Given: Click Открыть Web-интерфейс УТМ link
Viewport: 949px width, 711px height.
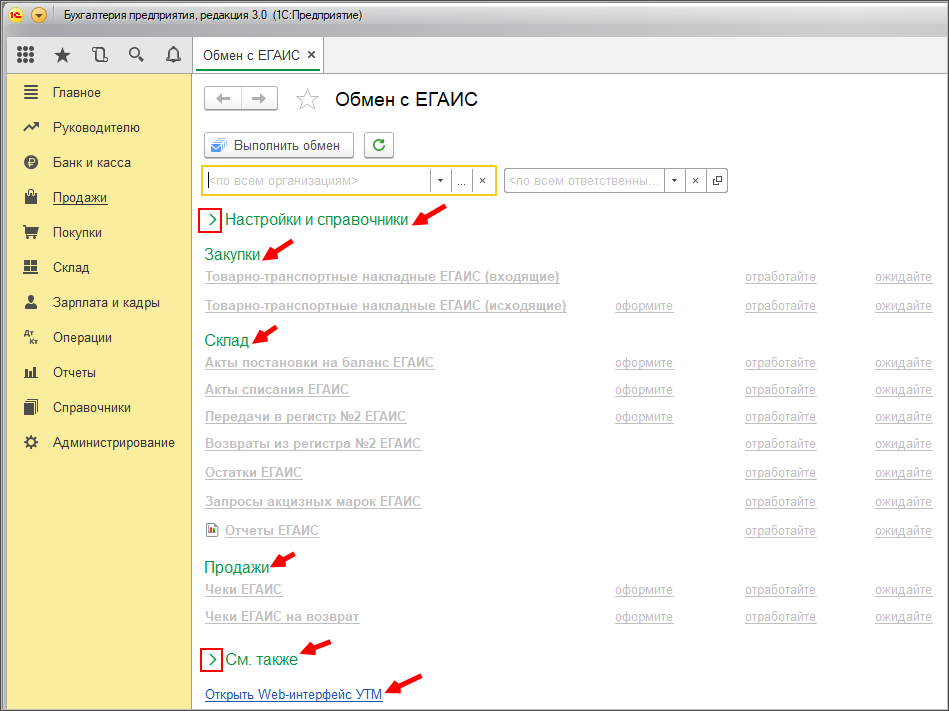Looking at the screenshot, I should tap(294, 694).
